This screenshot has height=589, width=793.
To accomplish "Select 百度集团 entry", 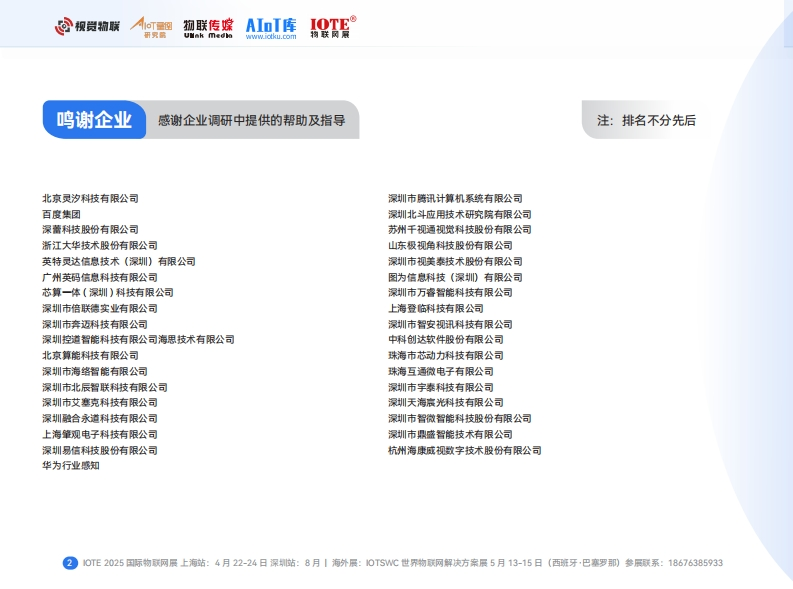I will click(61, 214).
